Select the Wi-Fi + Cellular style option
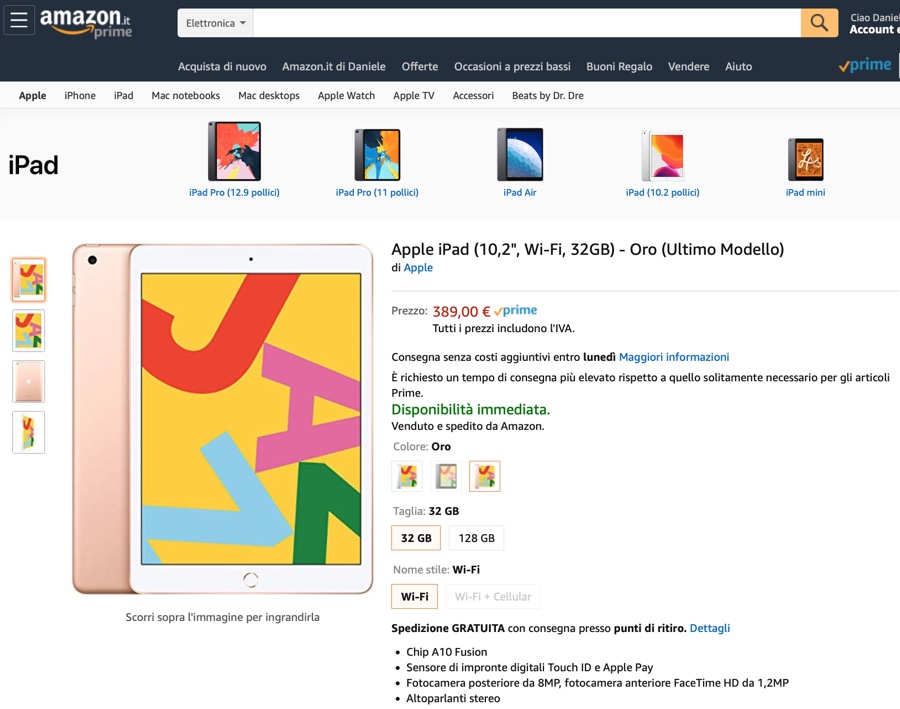 pos(493,596)
